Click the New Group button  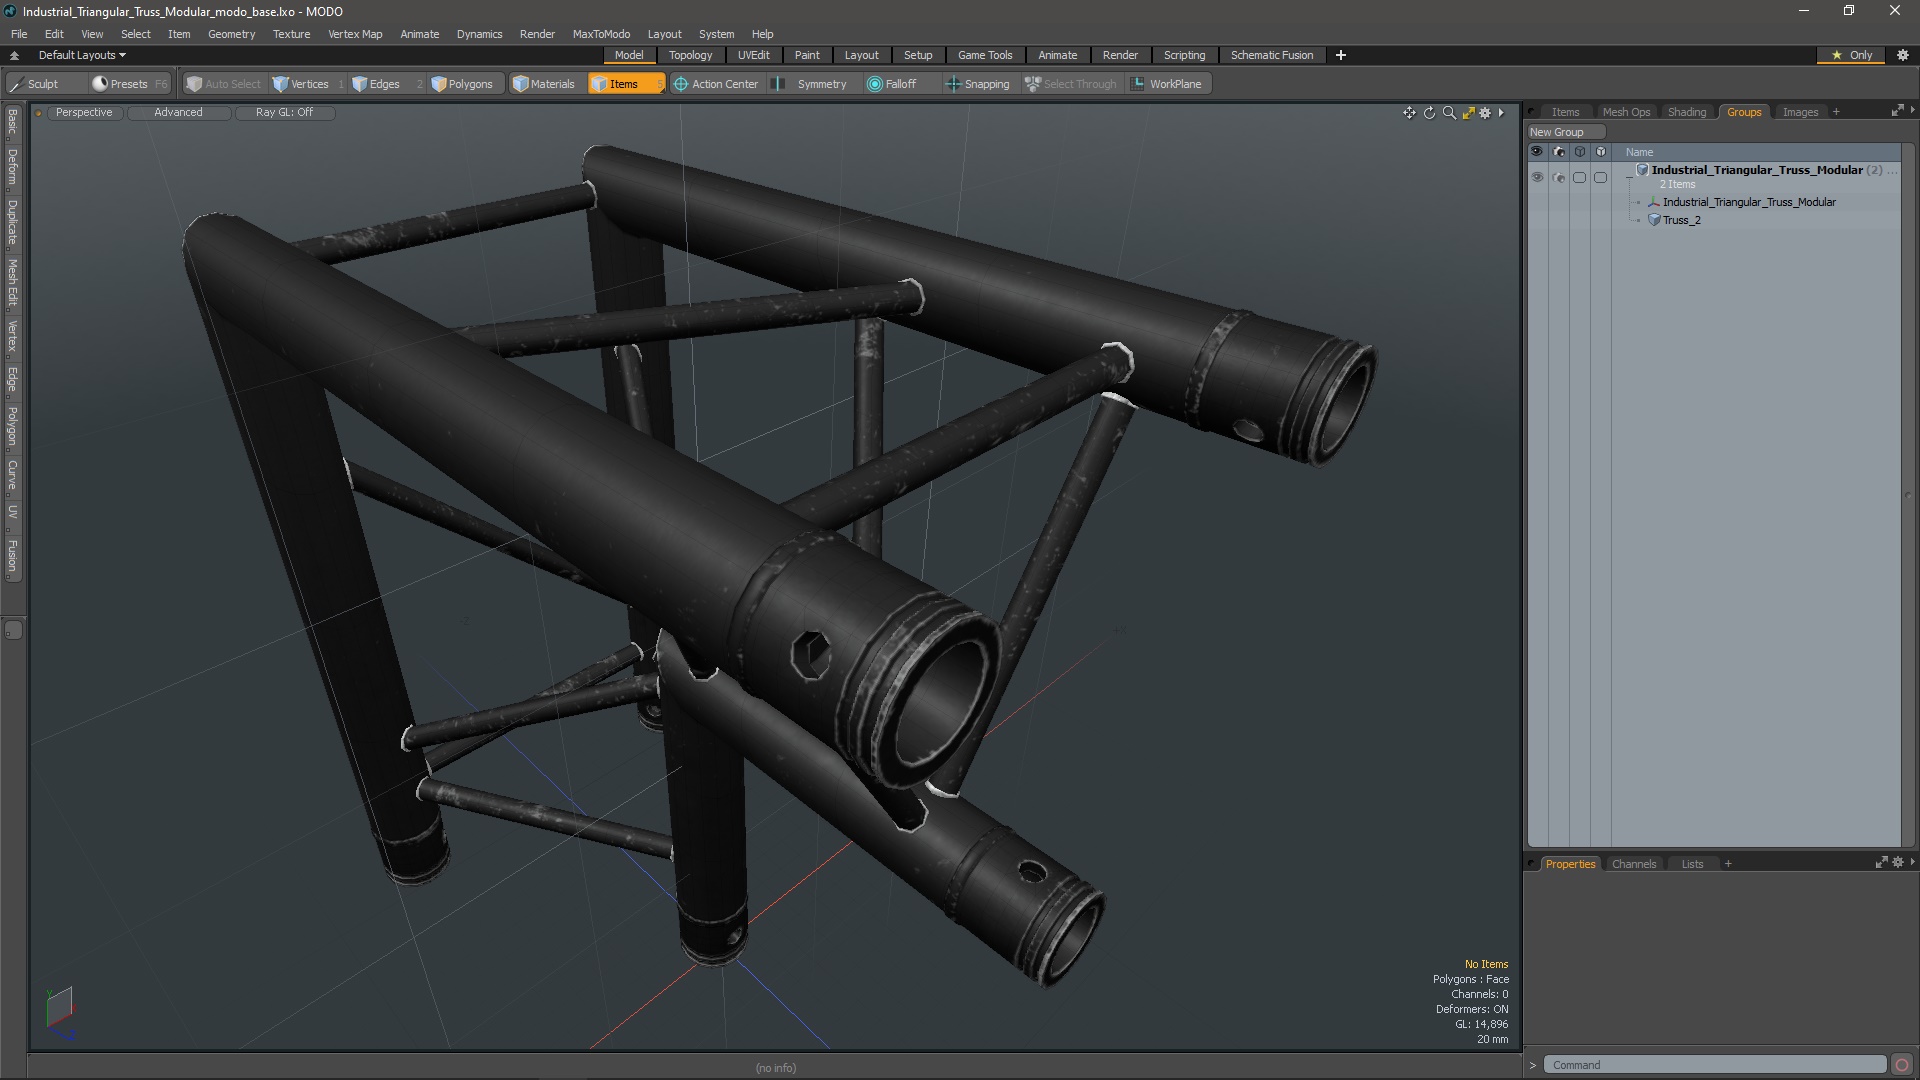click(x=1565, y=132)
